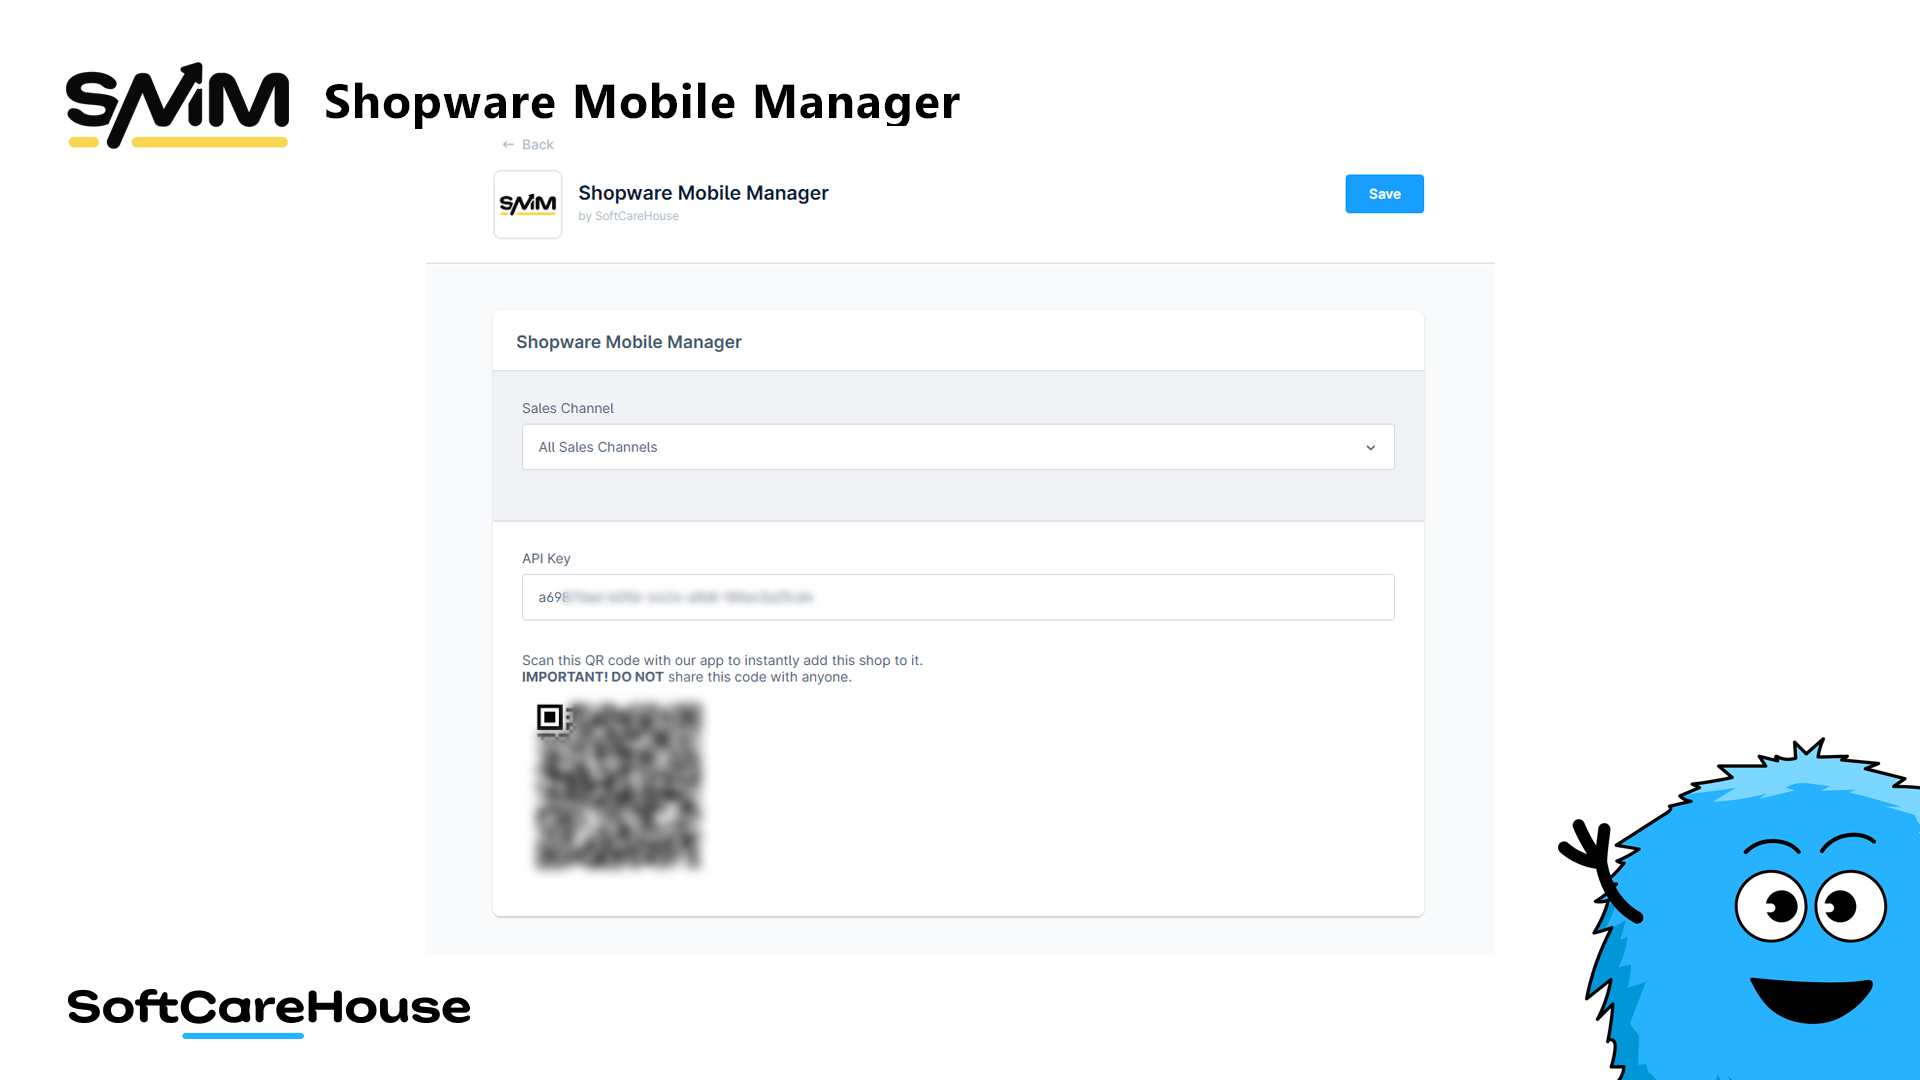Click the 'IMPORTANT! DO NOT' warning text
The image size is (1920, 1080).
click(x=593, y=677)
